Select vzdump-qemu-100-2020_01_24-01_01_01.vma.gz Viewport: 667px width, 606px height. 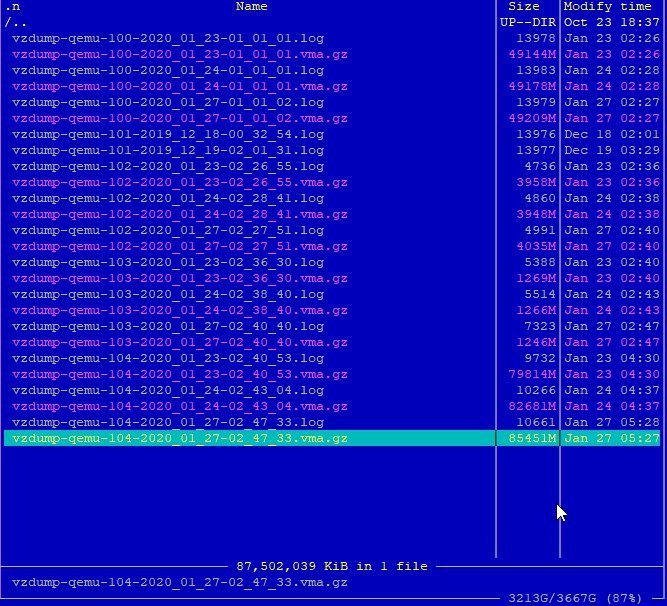pos(180,86)
